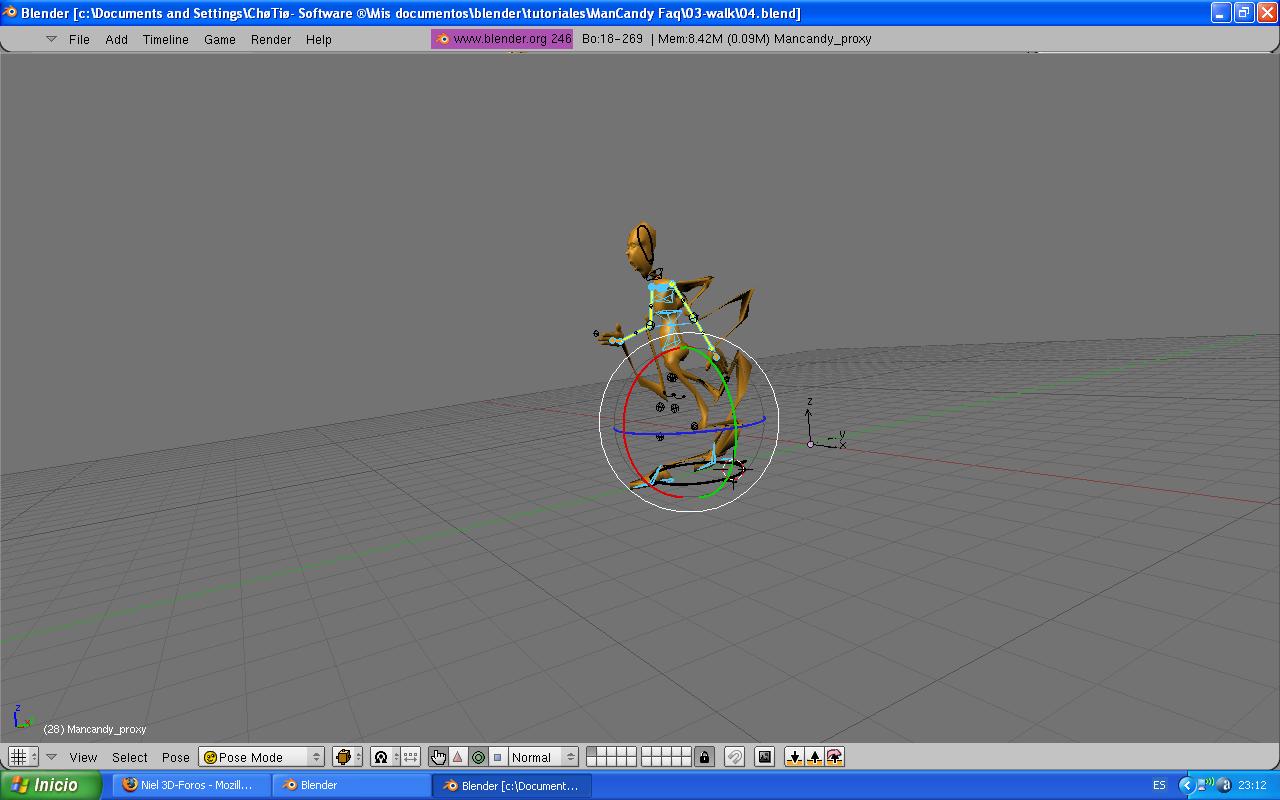Screen dimensions: 1280x800
Task: Open the Pose Mode dropdown
Action: click(x=262, y=757)
